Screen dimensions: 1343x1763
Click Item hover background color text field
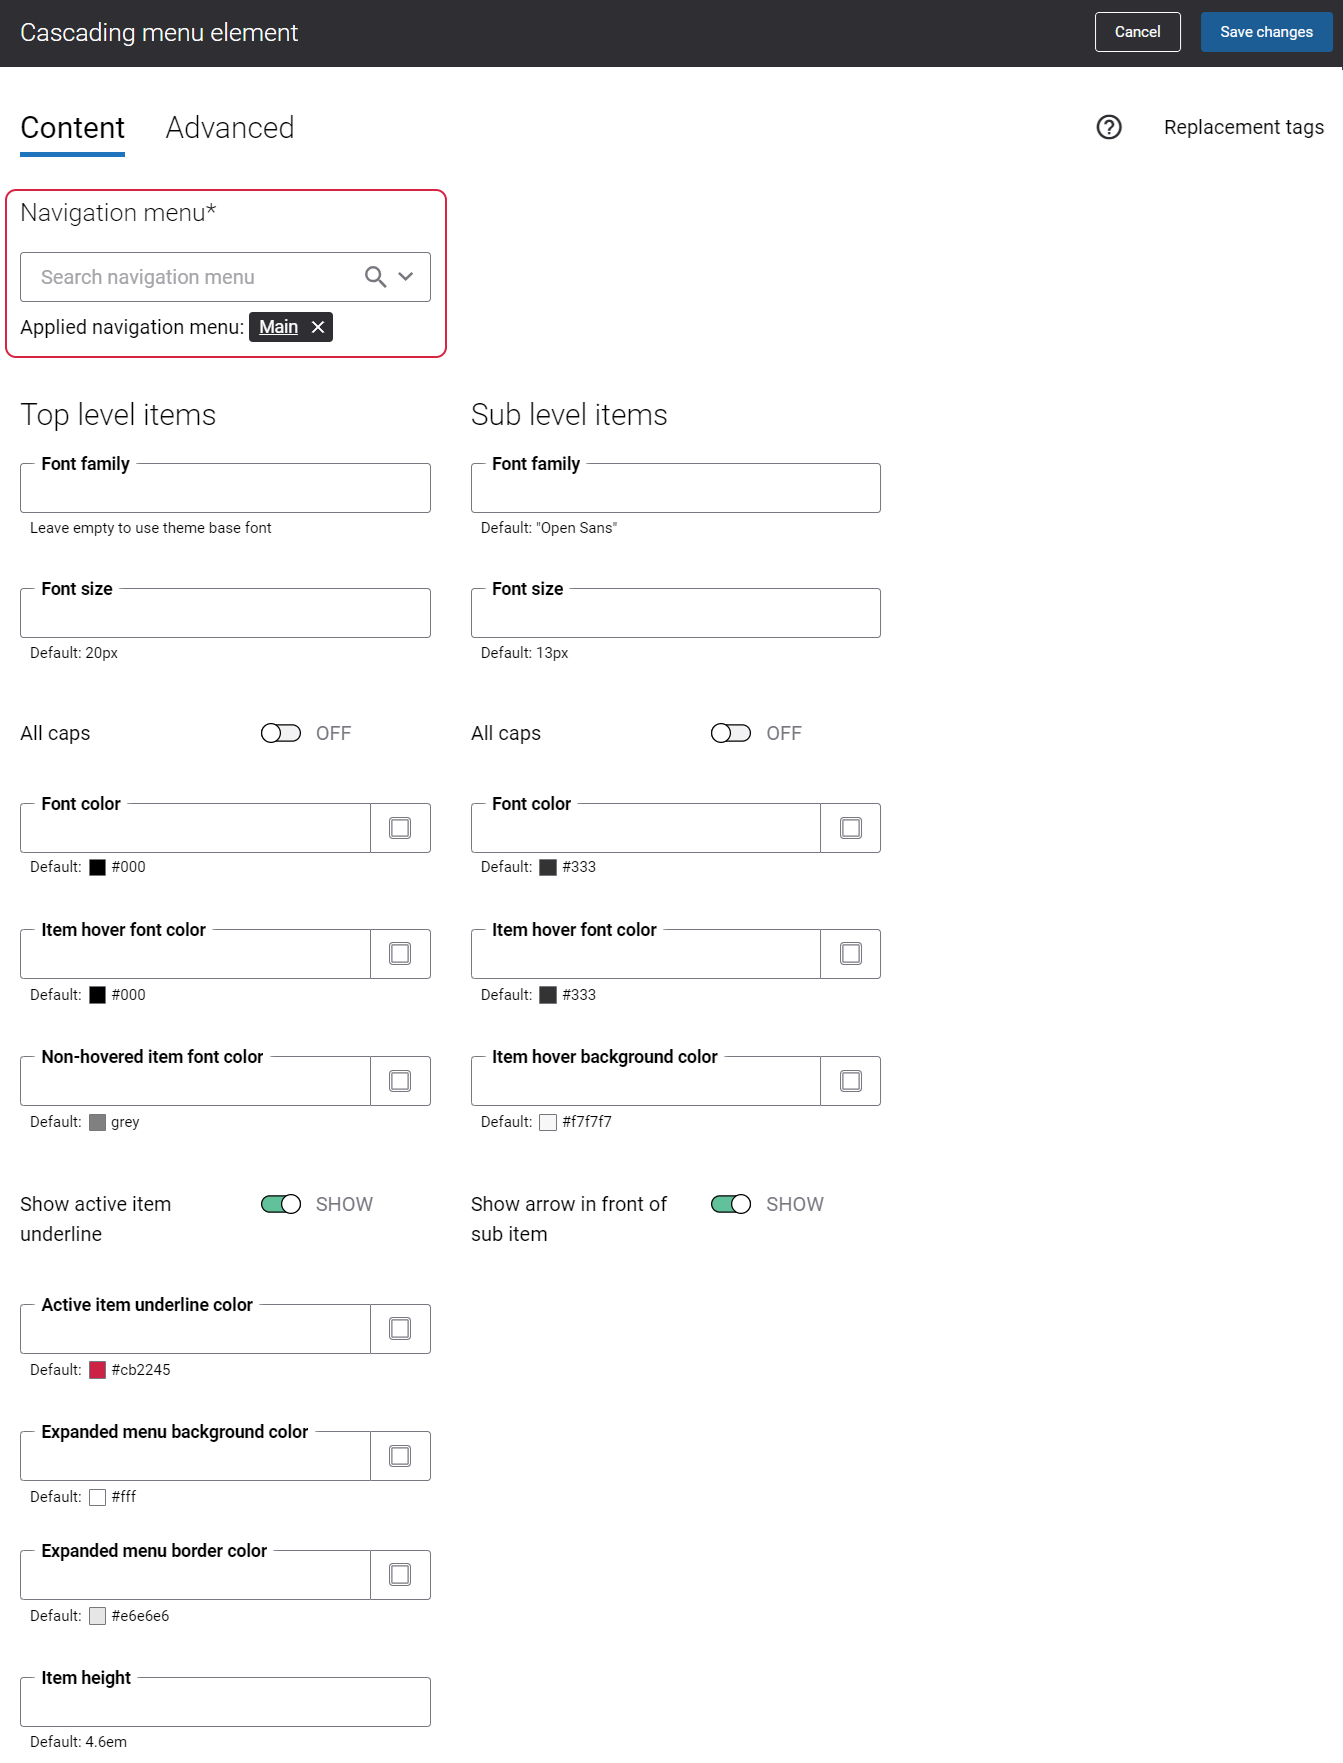pos(646,1081)
